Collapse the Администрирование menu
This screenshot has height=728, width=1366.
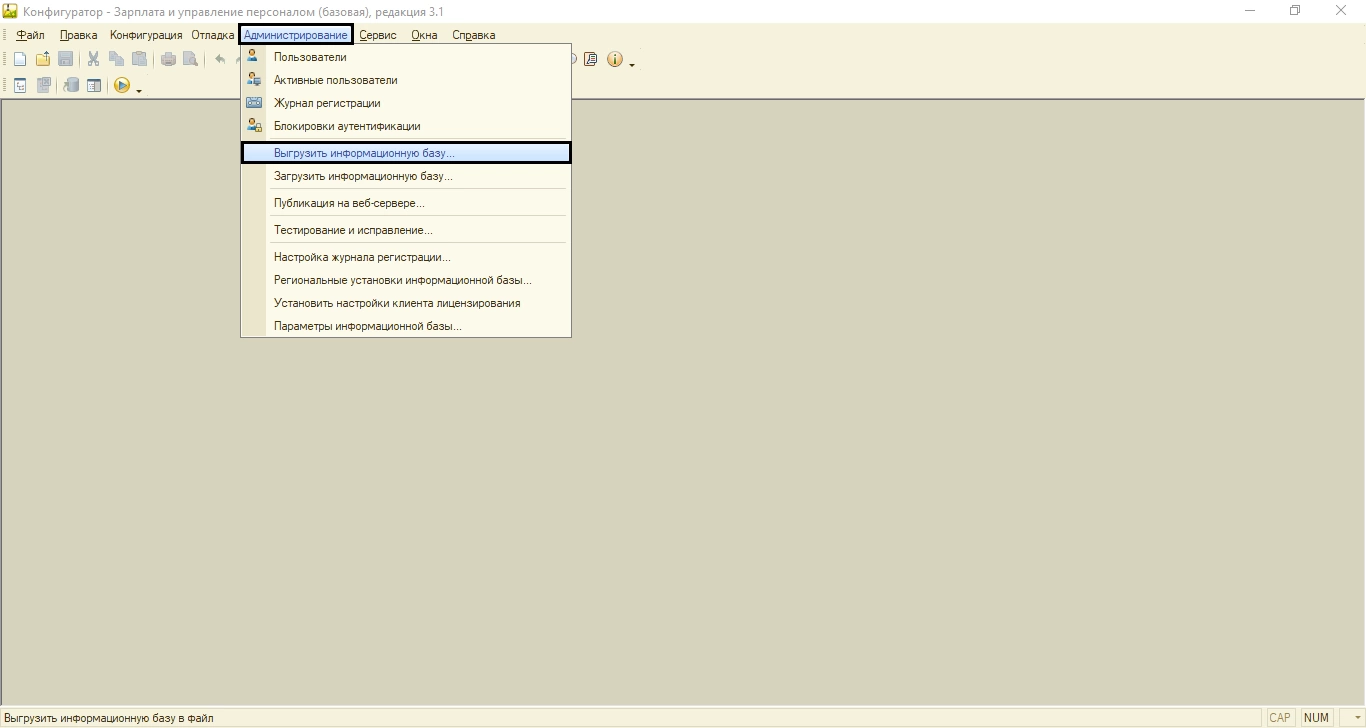tap(296, 35)
